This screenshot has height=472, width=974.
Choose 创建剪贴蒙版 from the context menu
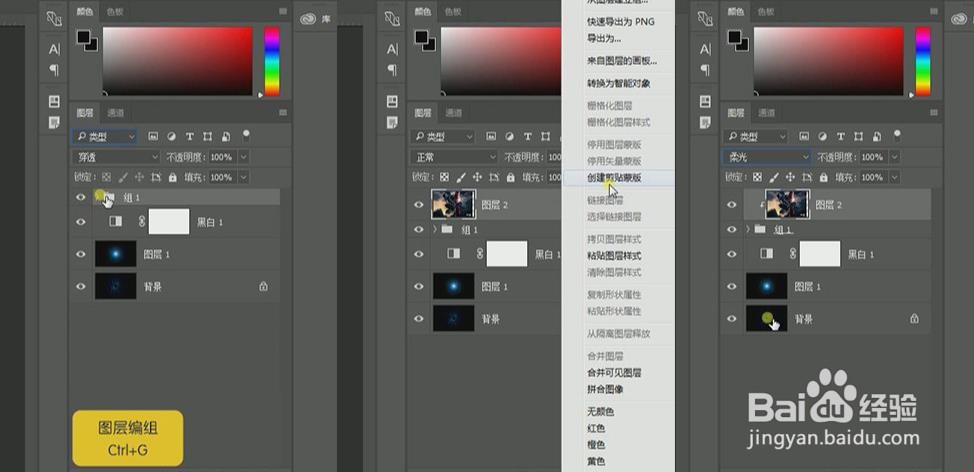[614, 178]
